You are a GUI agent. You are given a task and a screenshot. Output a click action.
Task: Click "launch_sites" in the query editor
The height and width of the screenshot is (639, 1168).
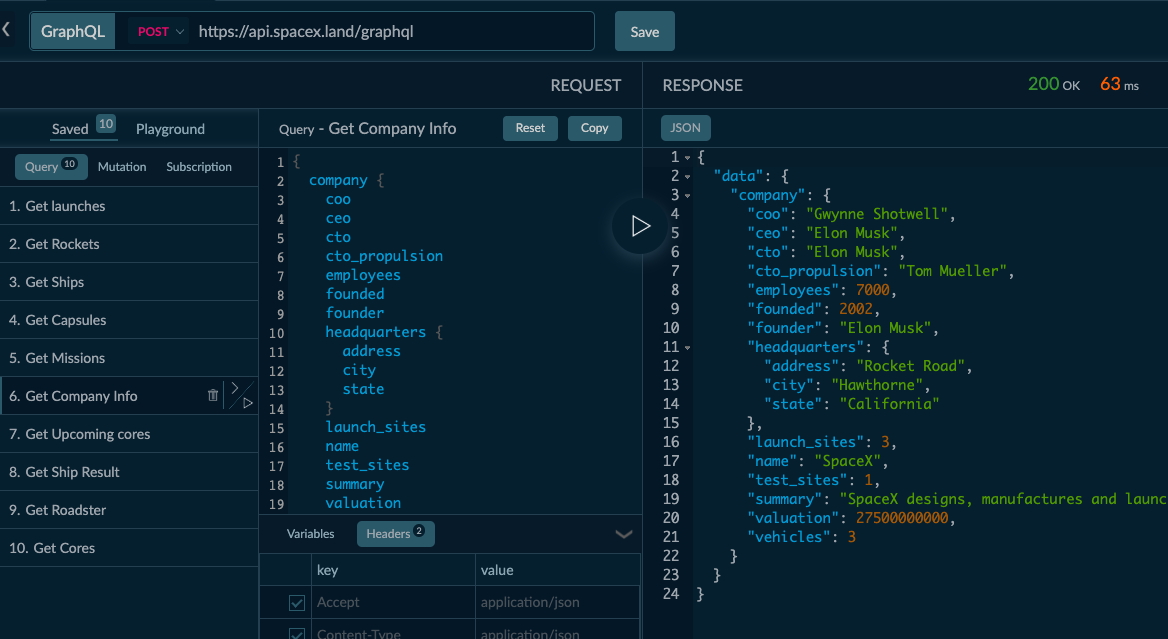click(x=375, y=427)
